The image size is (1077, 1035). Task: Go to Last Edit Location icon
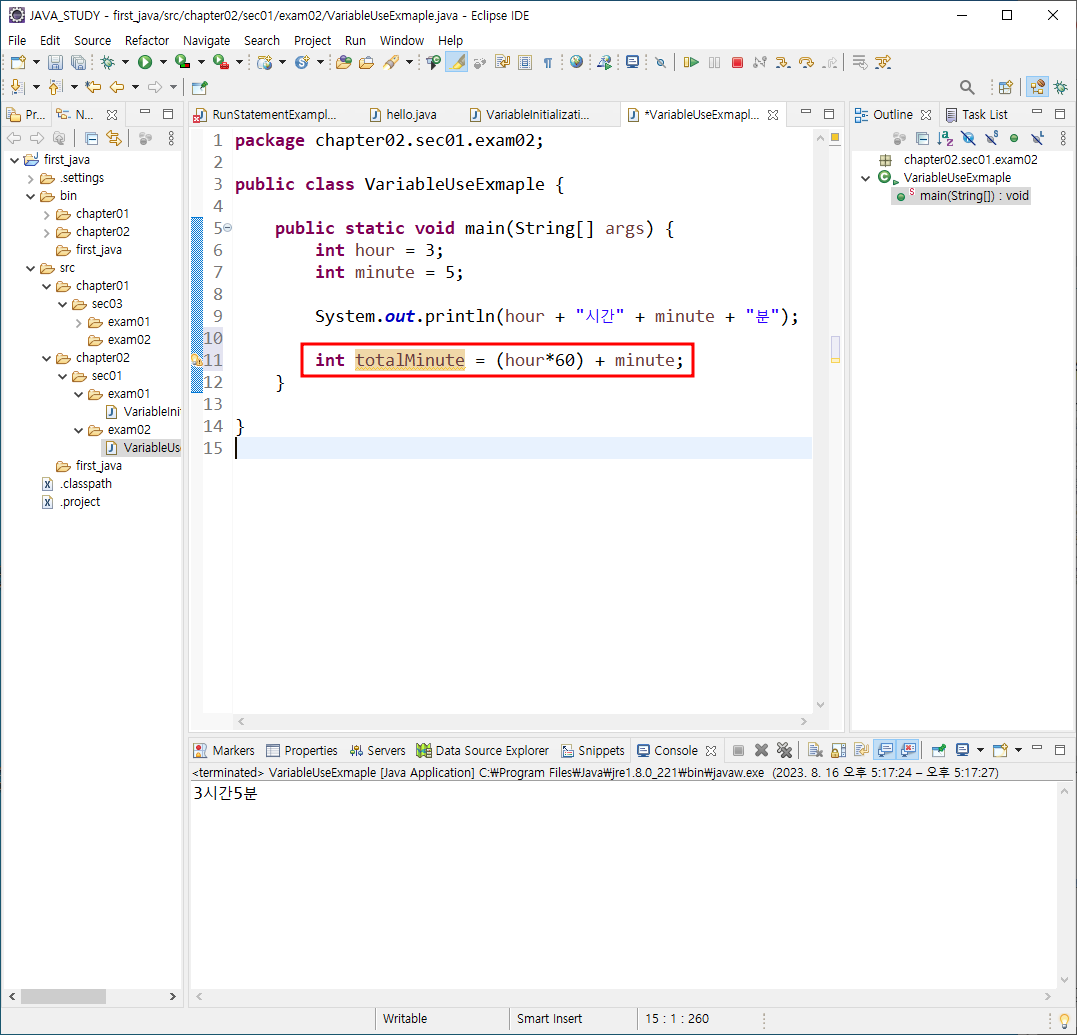coord(93,87)
